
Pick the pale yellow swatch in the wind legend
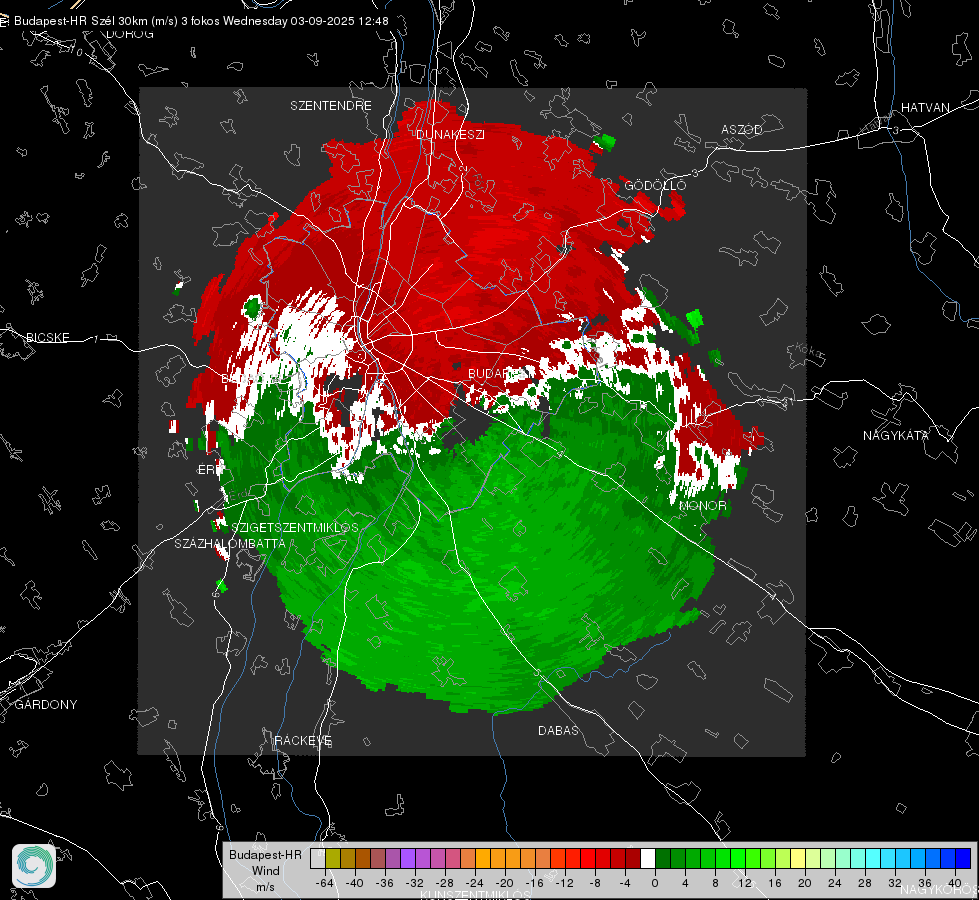pos(798,859)
